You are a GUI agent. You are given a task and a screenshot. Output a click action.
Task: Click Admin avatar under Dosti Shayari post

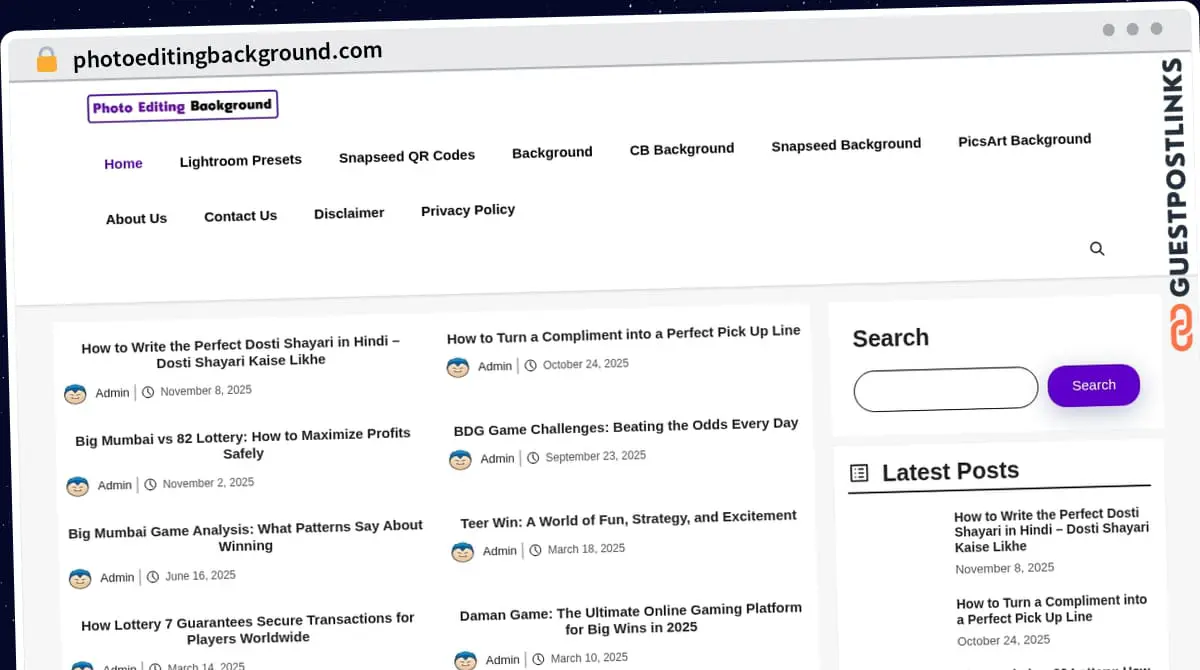(76, 394)
